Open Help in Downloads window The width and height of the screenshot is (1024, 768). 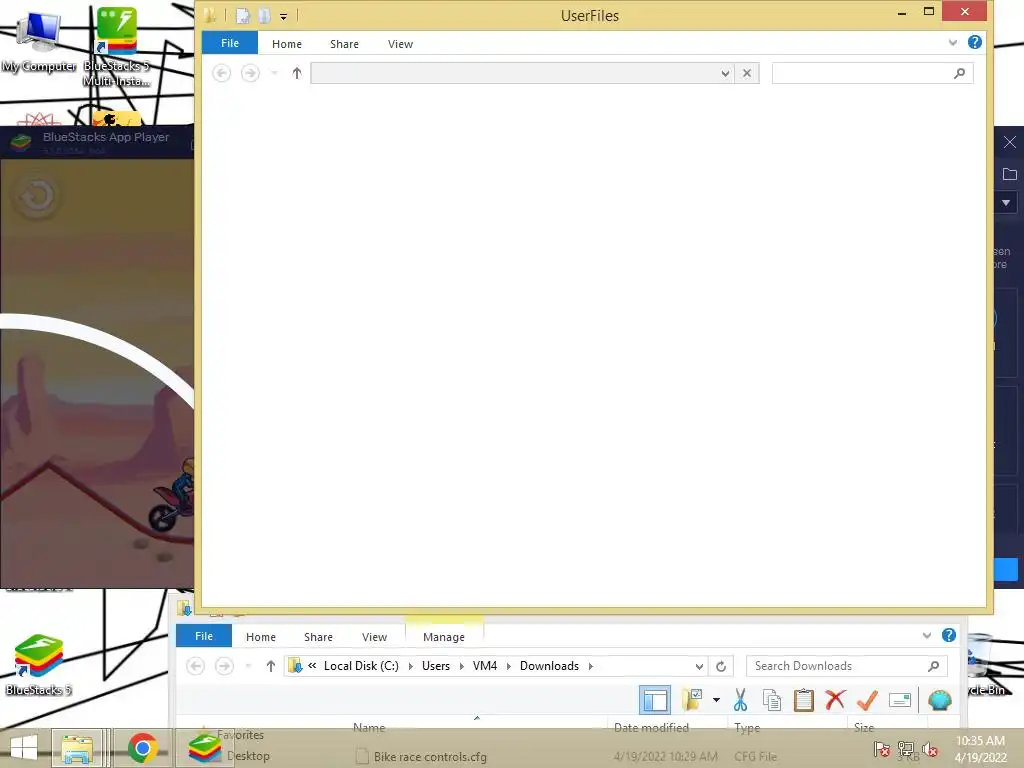tap(949, 635)
